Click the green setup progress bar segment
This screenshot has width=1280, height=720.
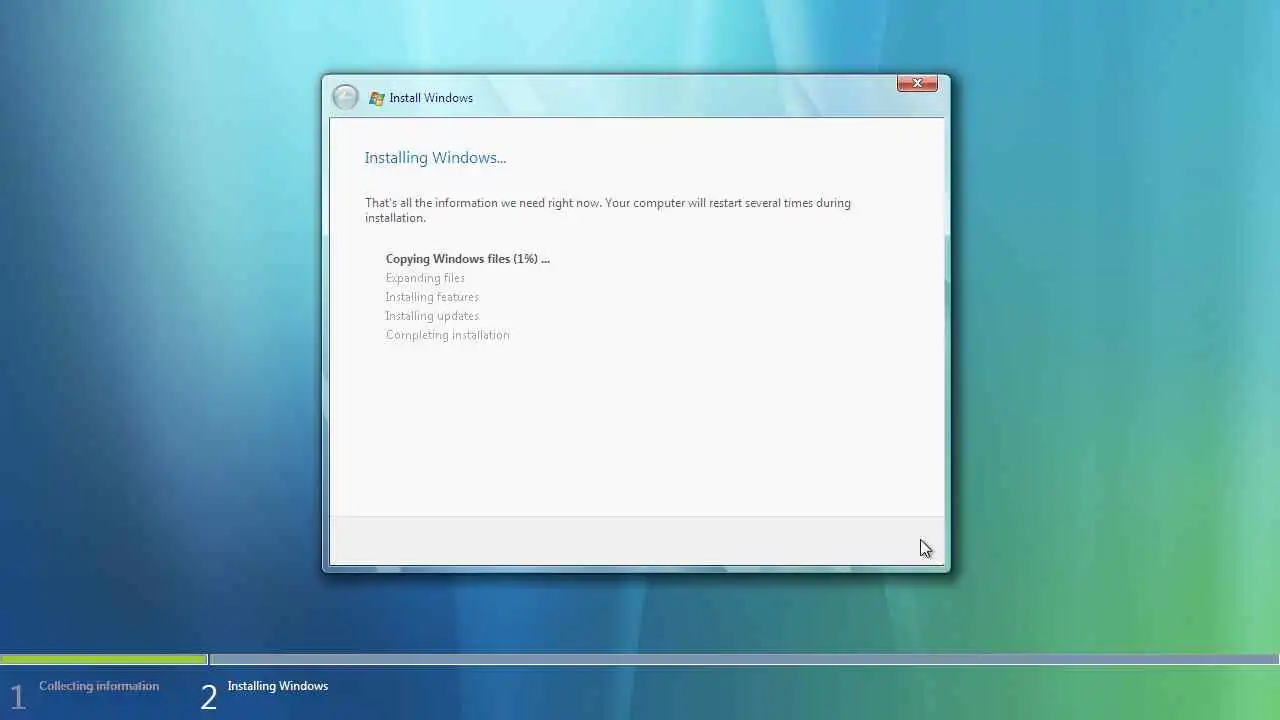click(104, 660)
